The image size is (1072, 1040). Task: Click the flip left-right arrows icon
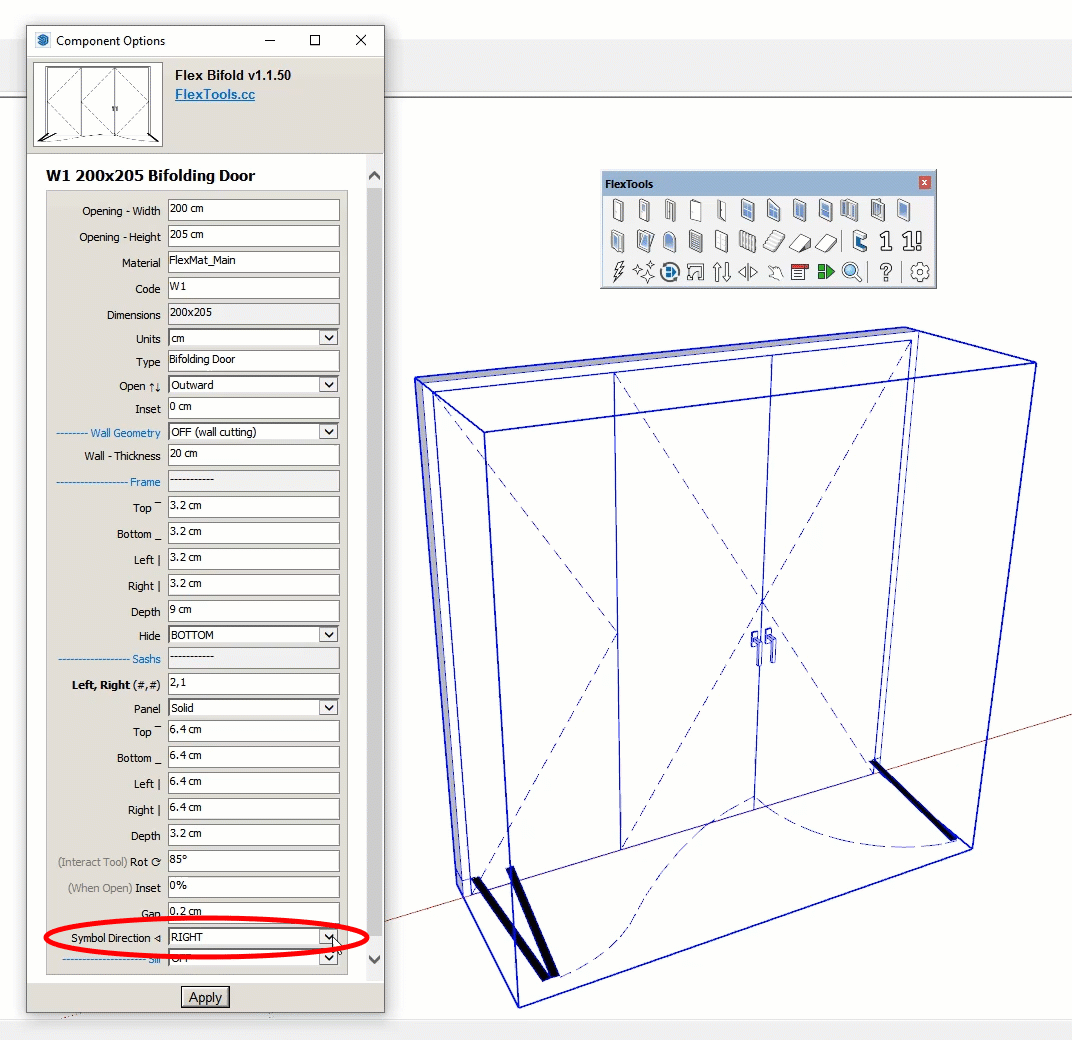tap(748, 272)
